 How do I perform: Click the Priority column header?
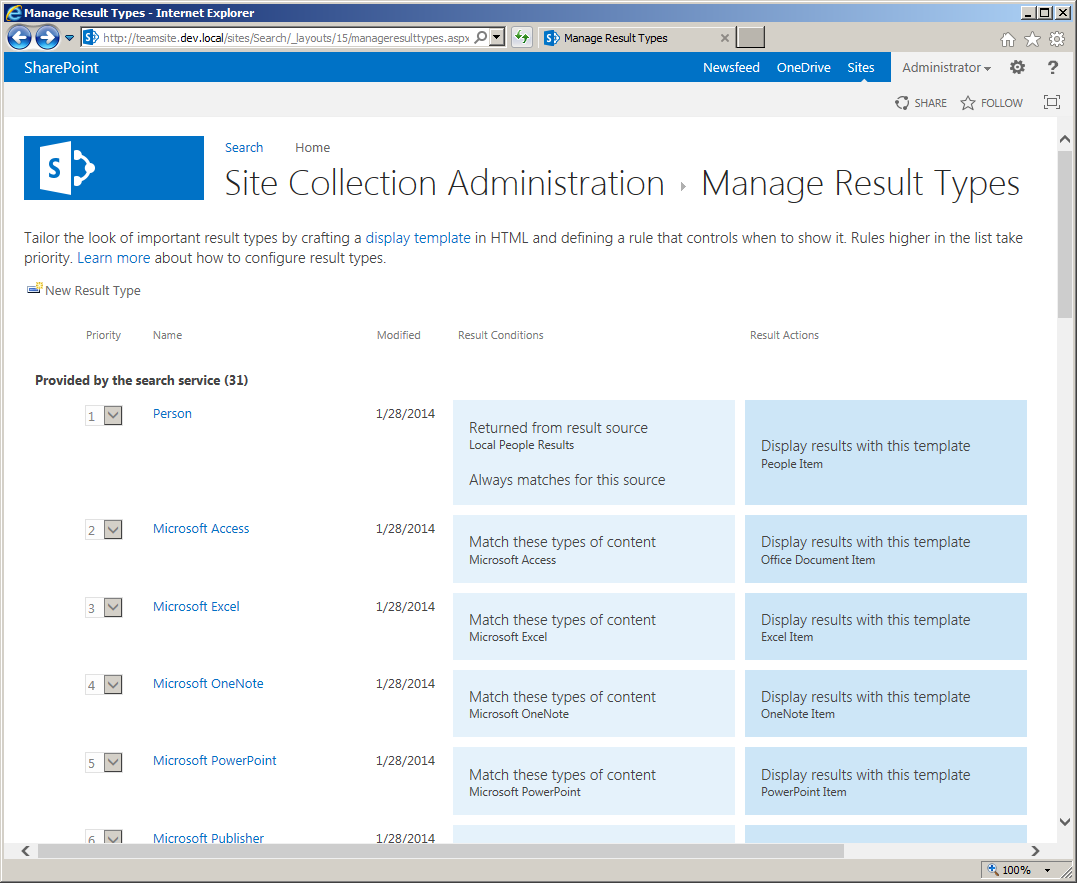click(x=103, y=335)
